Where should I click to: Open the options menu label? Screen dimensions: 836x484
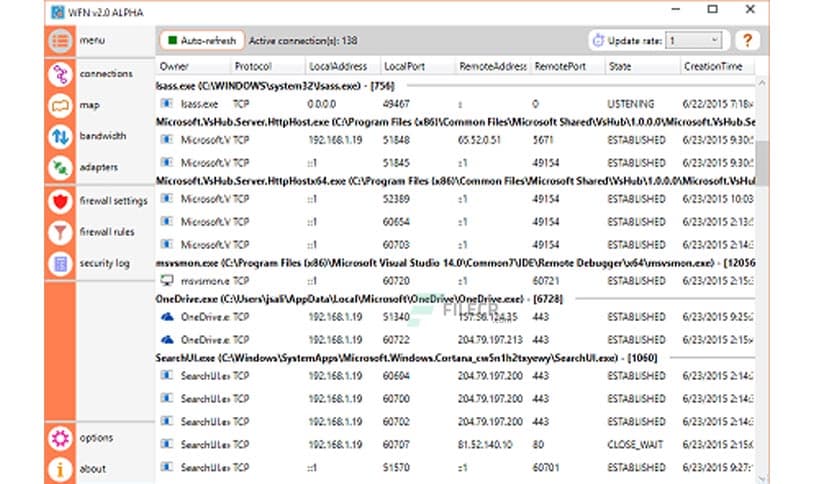[x=97, y=438]
